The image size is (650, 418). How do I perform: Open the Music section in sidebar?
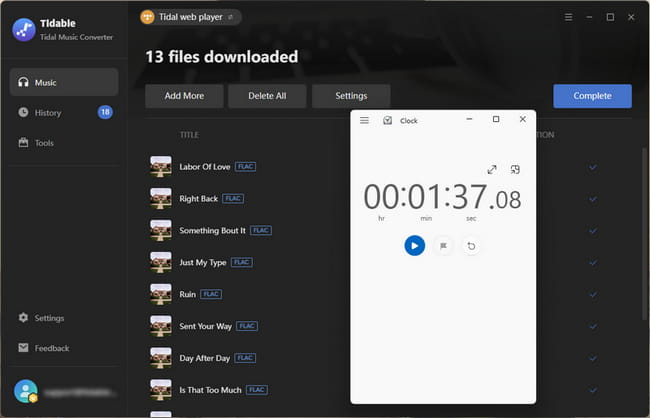[x=64, y=82]
